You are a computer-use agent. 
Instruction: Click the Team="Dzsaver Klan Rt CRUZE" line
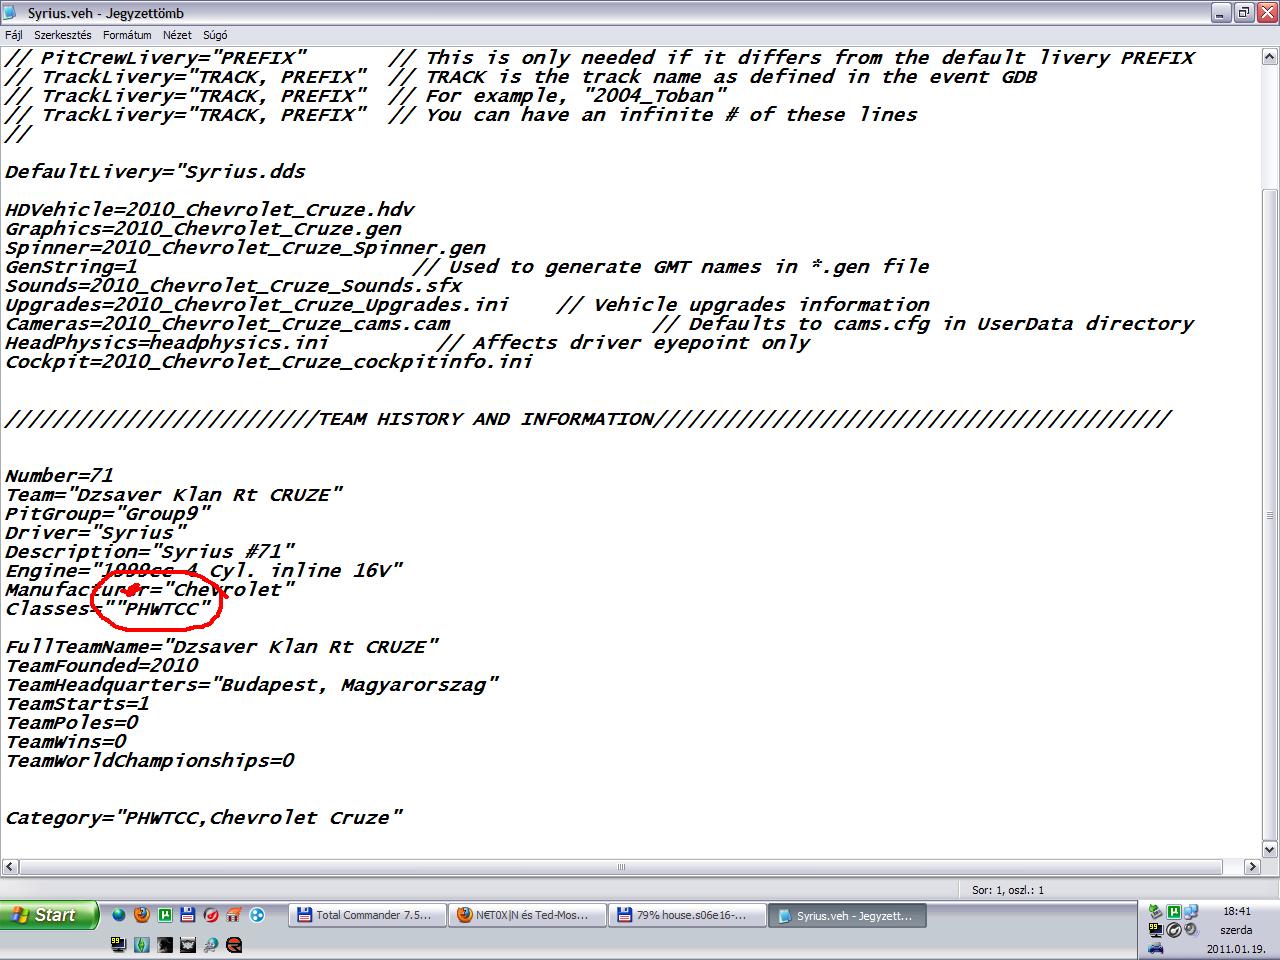click(x=174, y=495)
